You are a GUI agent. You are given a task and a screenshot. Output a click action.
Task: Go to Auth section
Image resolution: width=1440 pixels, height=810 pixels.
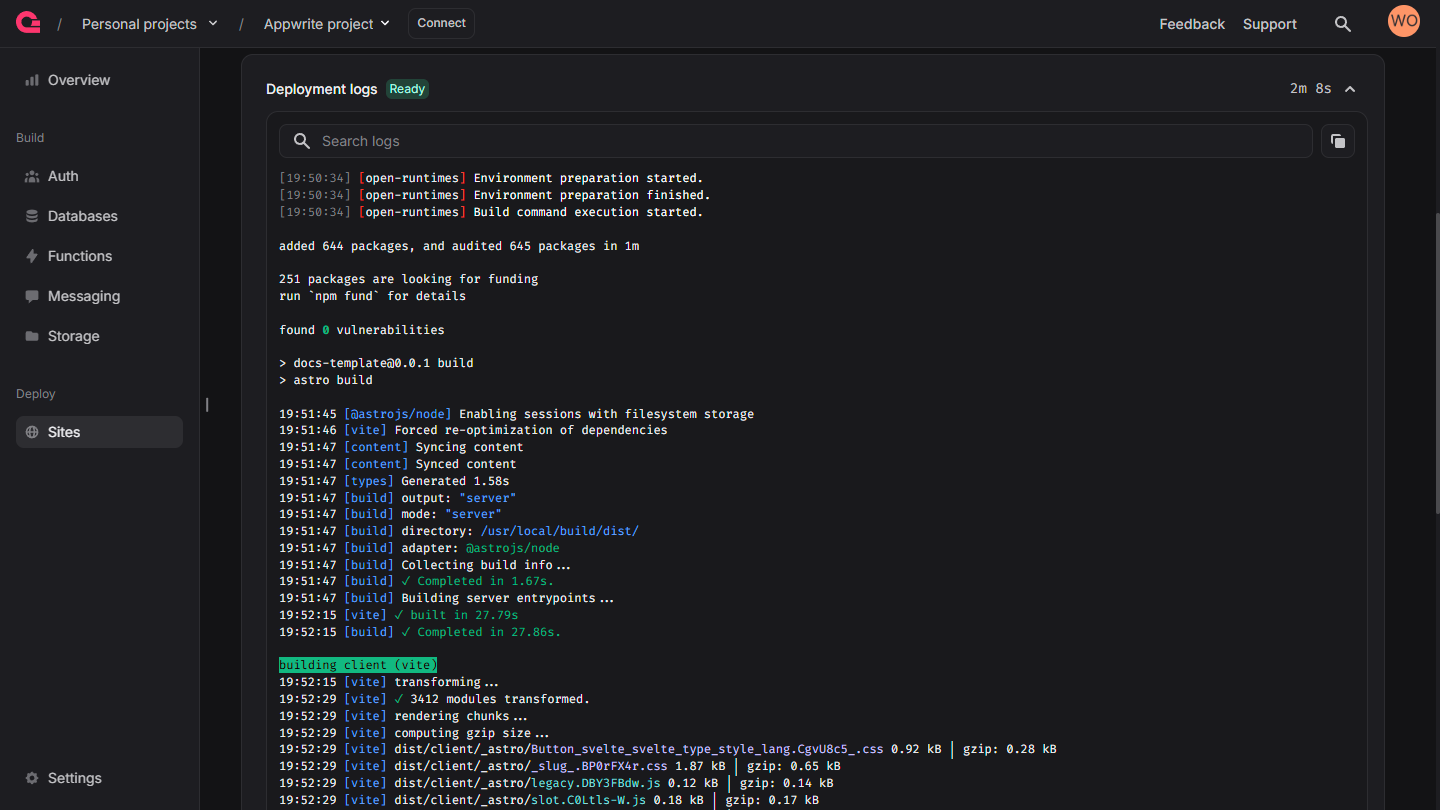(x=99, y=176)
